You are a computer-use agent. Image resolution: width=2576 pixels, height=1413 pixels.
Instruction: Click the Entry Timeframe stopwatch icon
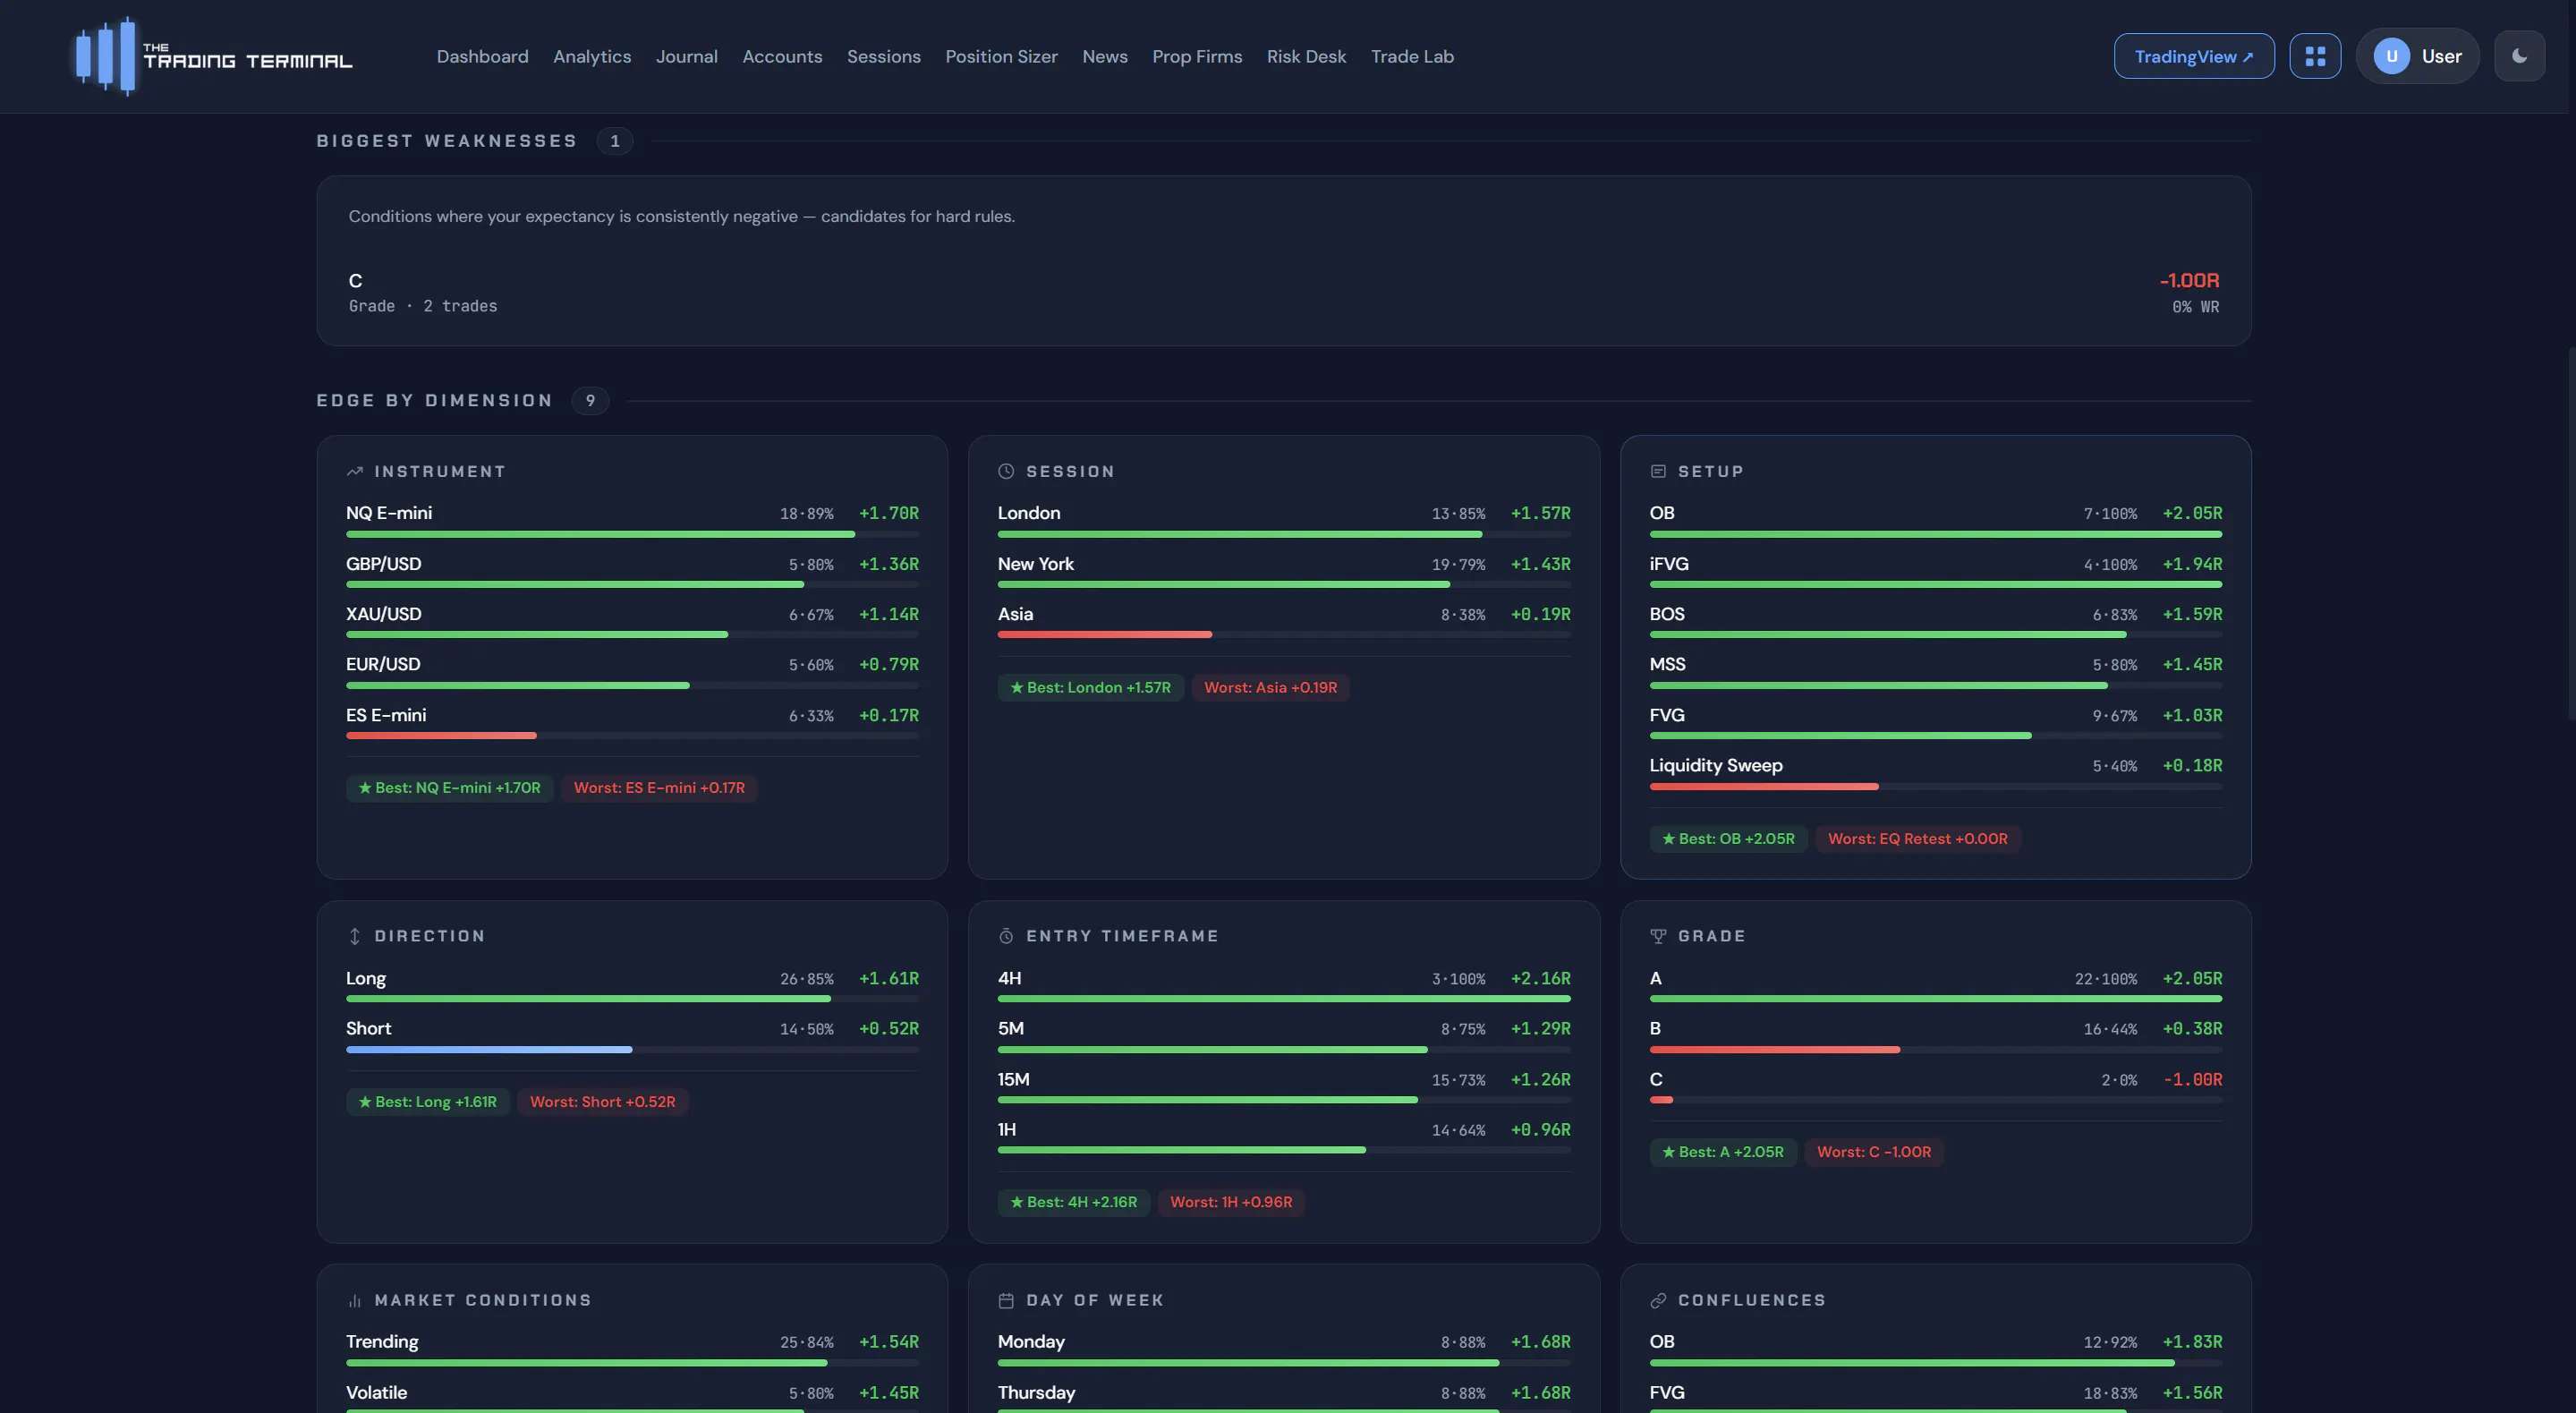[1006, 936]
